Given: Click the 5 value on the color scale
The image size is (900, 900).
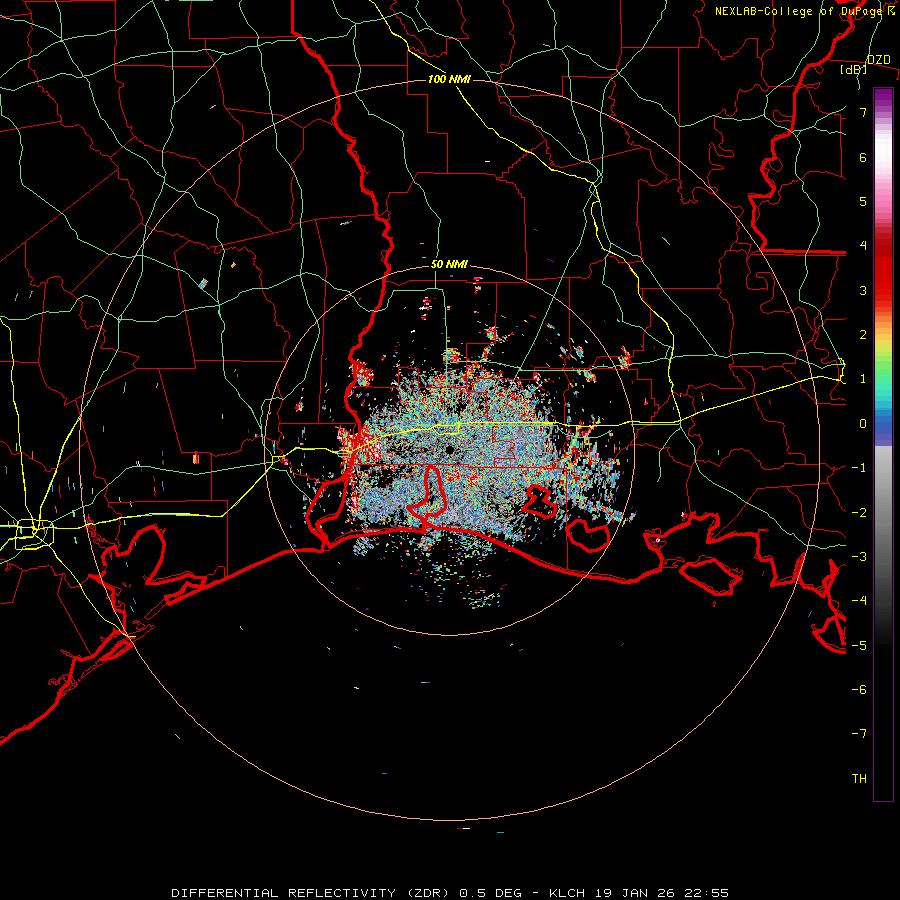Looking at the screenshot, I should pyautogui.click(x=863, y=201).
